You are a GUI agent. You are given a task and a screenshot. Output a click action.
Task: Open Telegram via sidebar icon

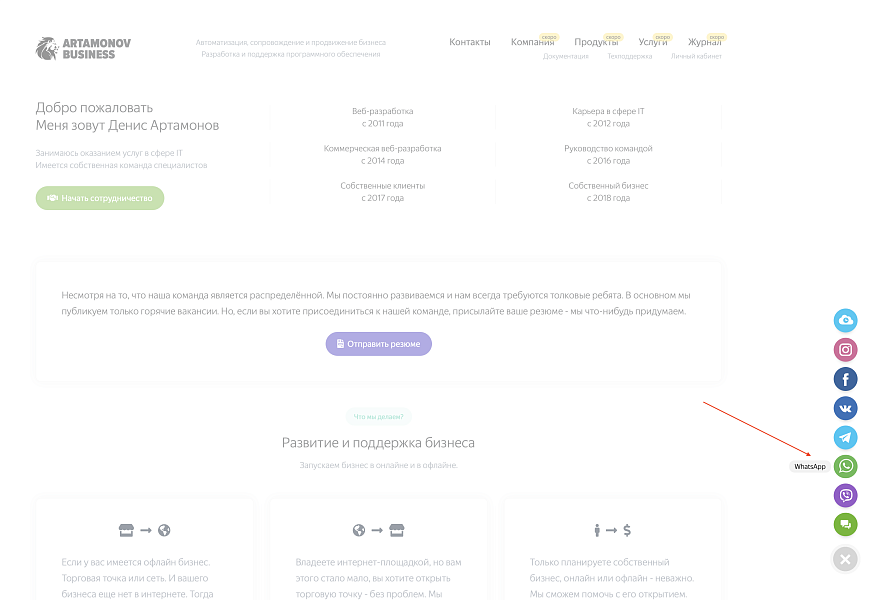[x=845, y=436]
